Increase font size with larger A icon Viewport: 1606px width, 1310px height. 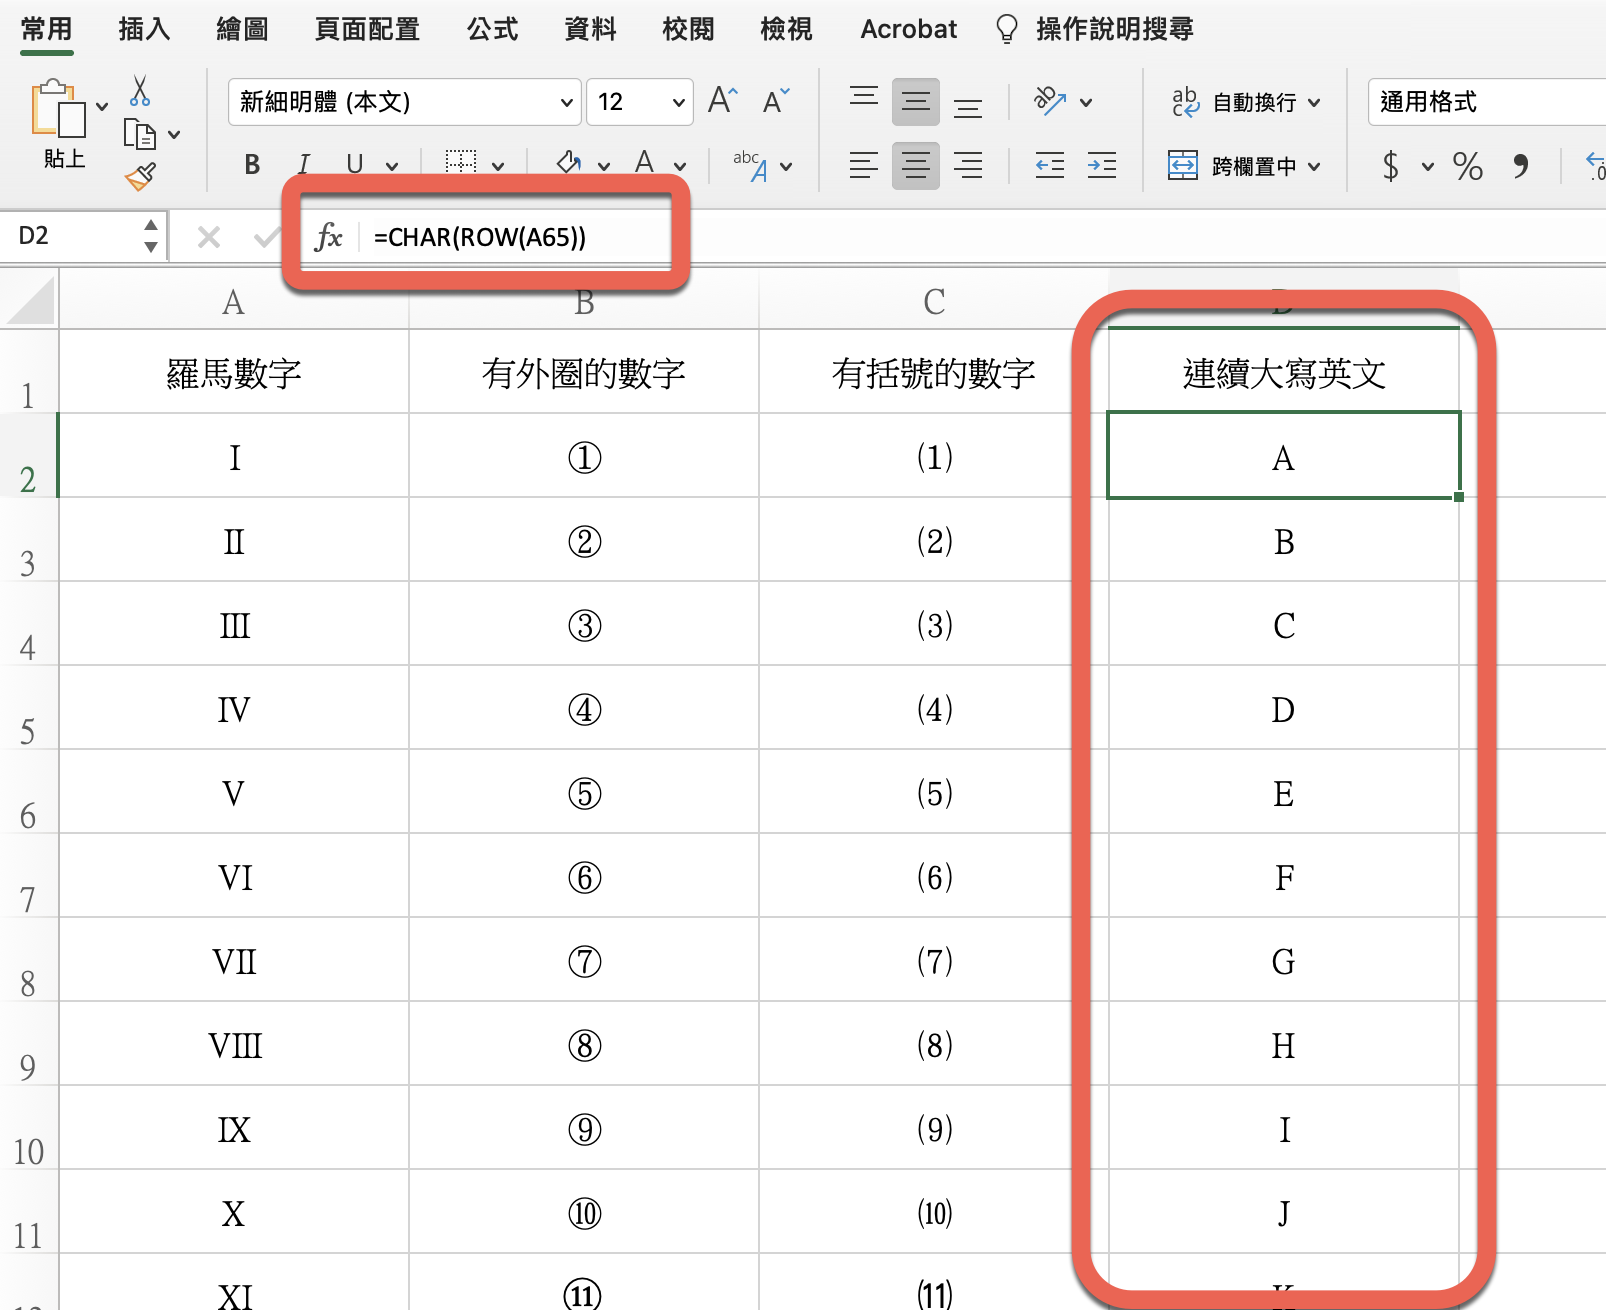722,101
